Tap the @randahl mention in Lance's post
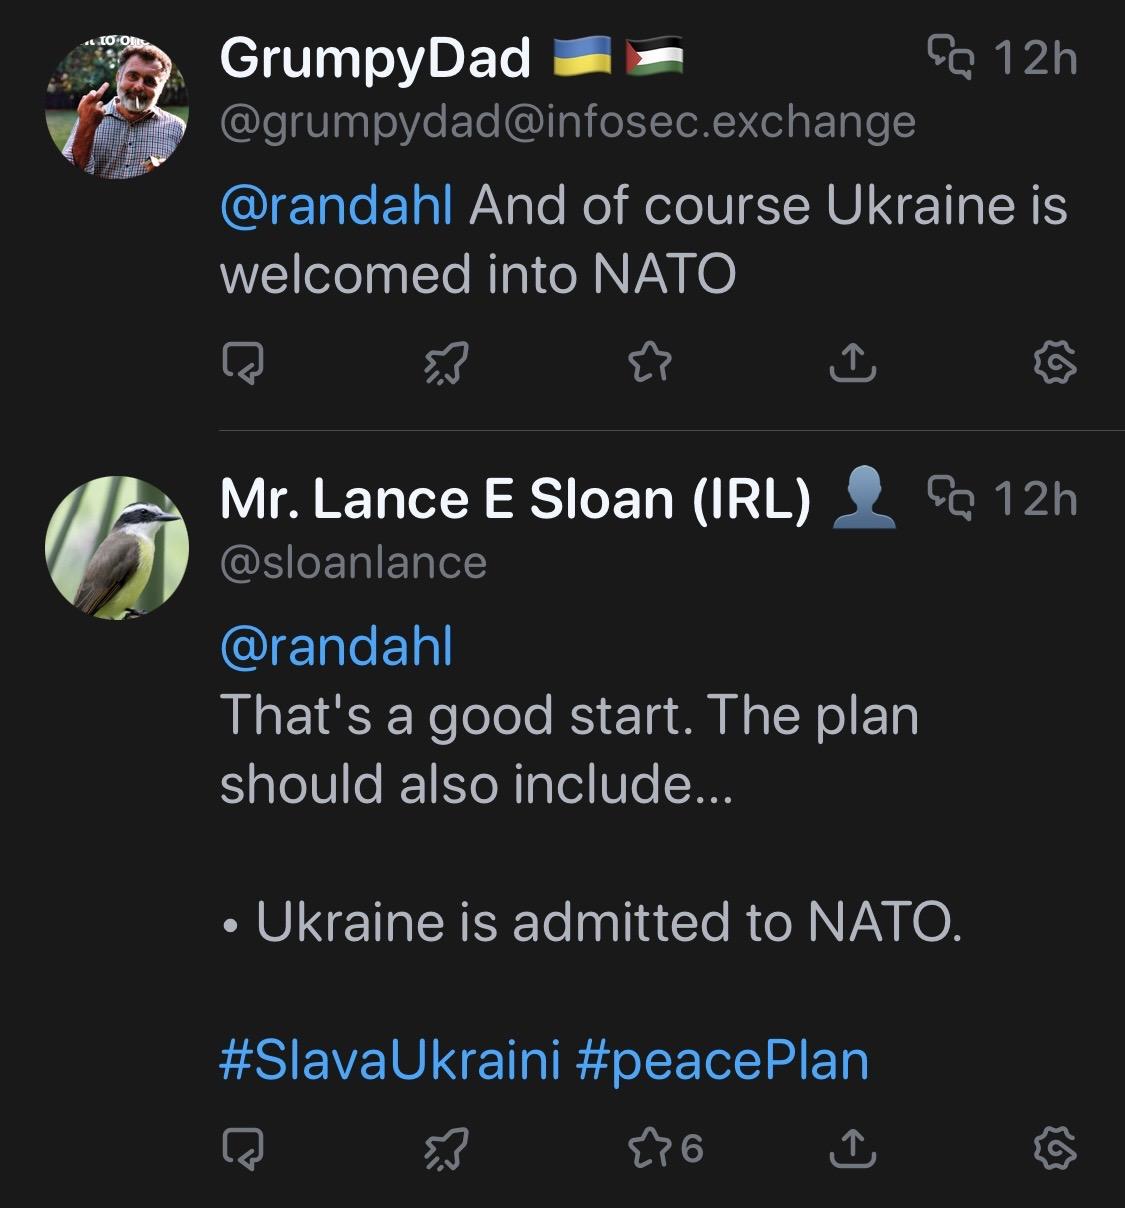 (x=336, y=647)
